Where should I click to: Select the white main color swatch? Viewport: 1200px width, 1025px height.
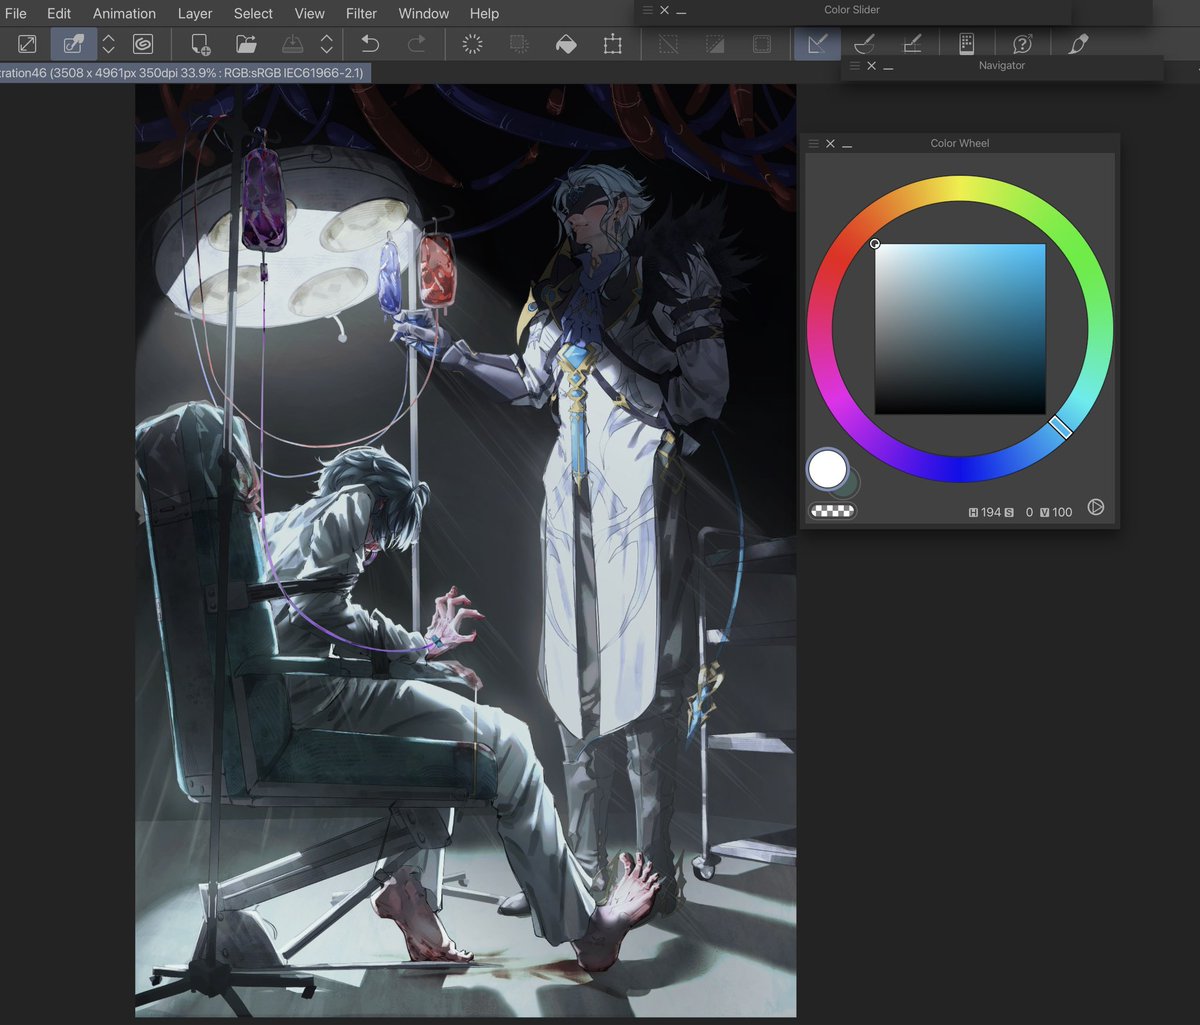pos(827,469)
